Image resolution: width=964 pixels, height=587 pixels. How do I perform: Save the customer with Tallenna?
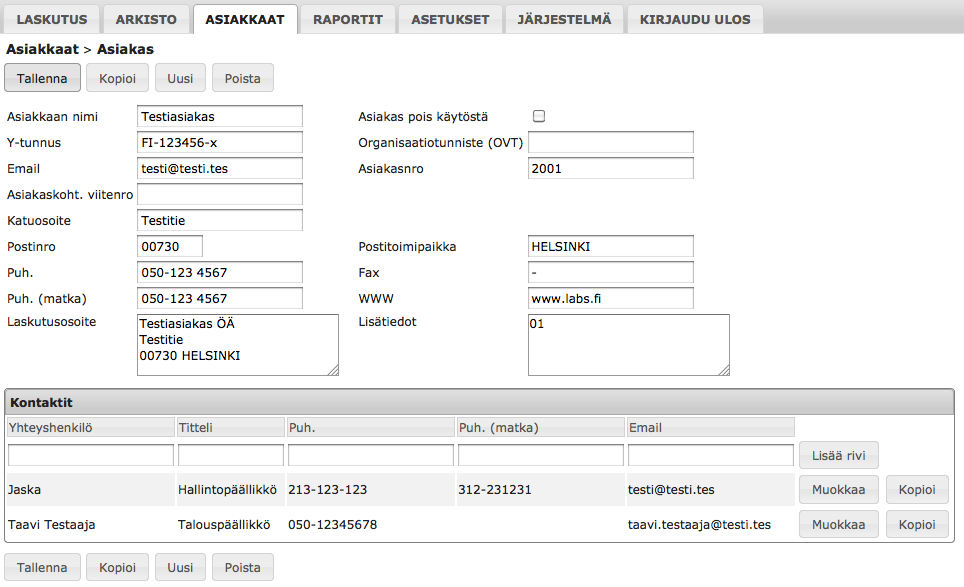tap(42, 77)
